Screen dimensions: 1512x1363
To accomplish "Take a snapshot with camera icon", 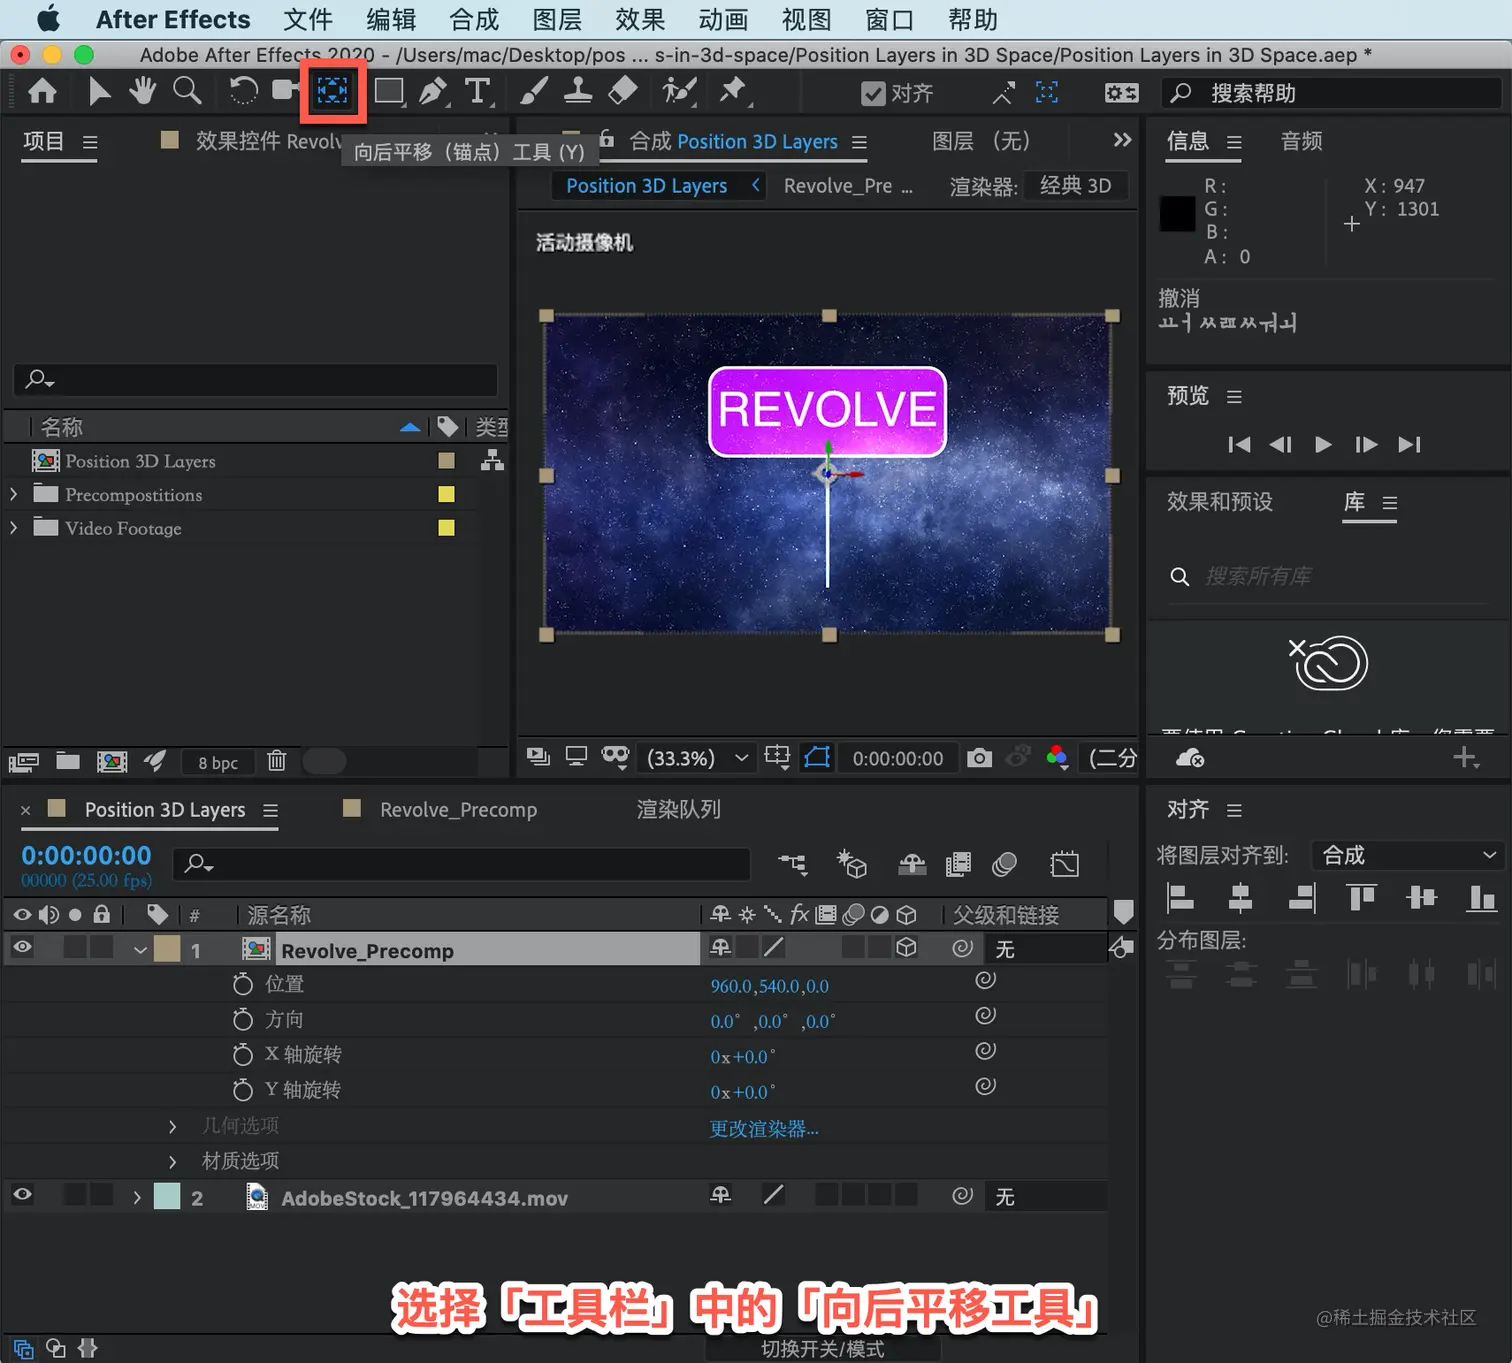I will tap(979, 758).
